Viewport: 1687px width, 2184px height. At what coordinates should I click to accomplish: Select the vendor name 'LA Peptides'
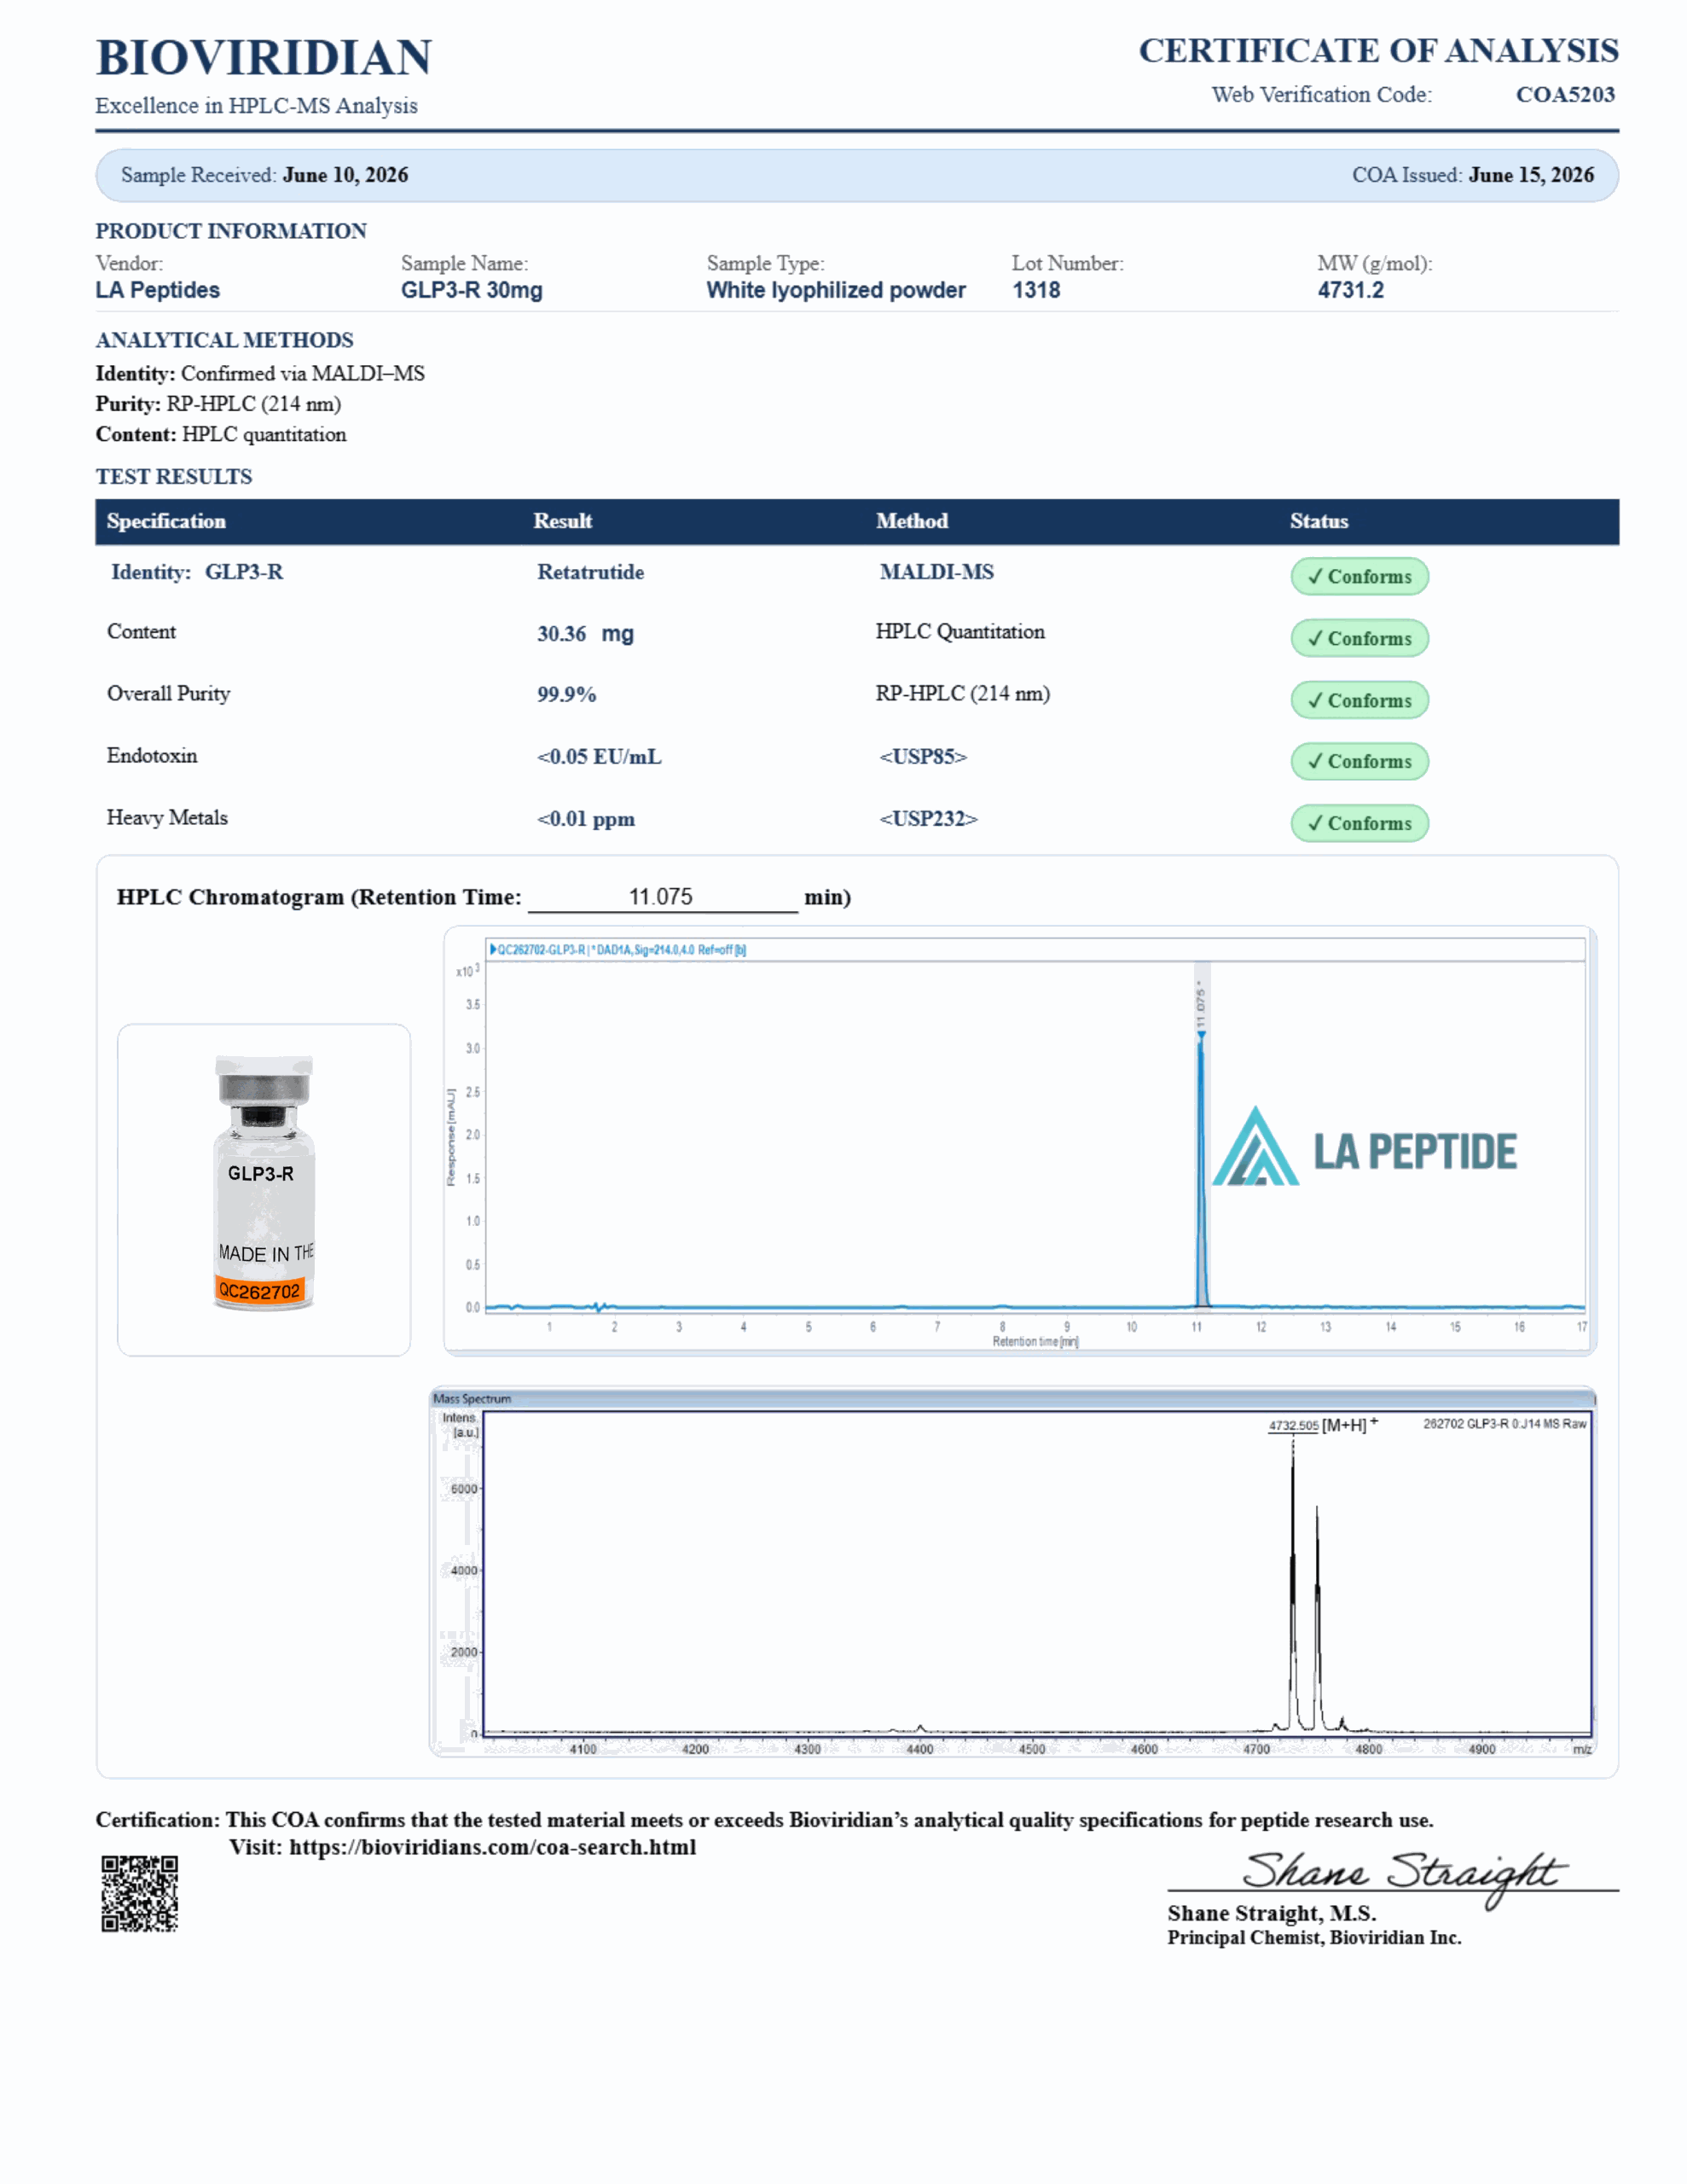click(x=158, y=290)
